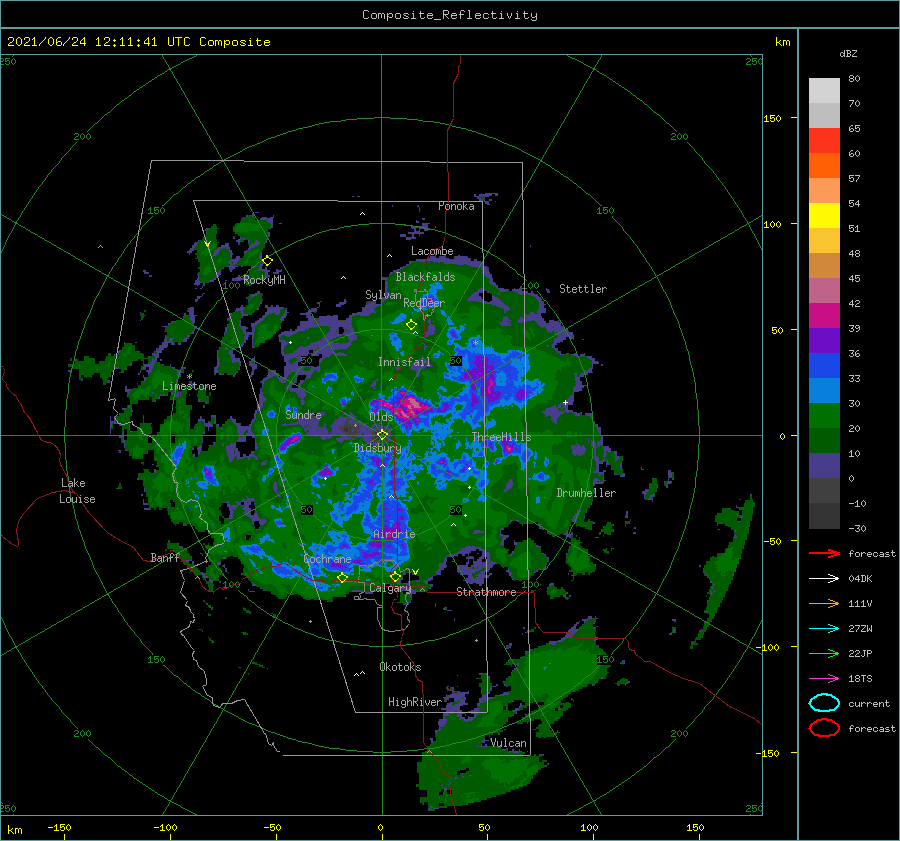This screenshot has height=841, width=900.
Task: Click the HighRiver city label
Action: click(x=415, y=702)
